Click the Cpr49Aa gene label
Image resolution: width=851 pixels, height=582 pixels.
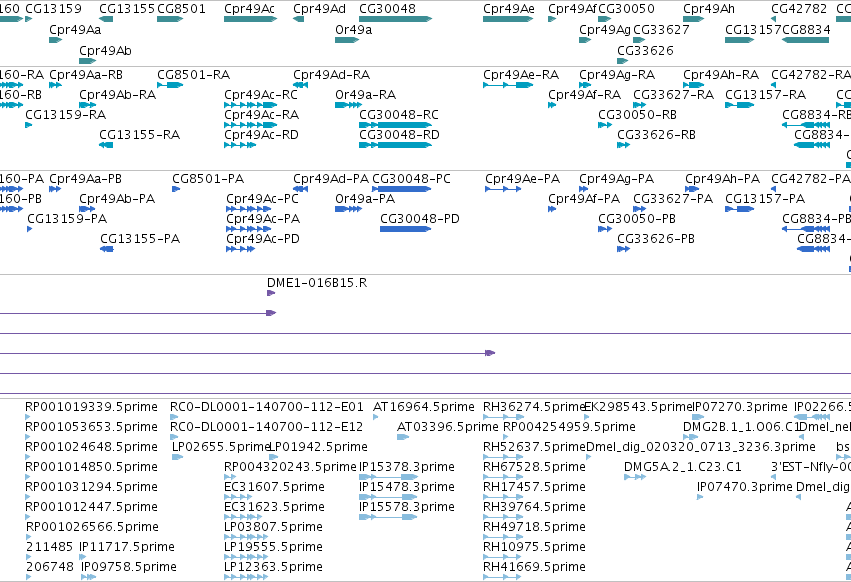click(75, 29)
